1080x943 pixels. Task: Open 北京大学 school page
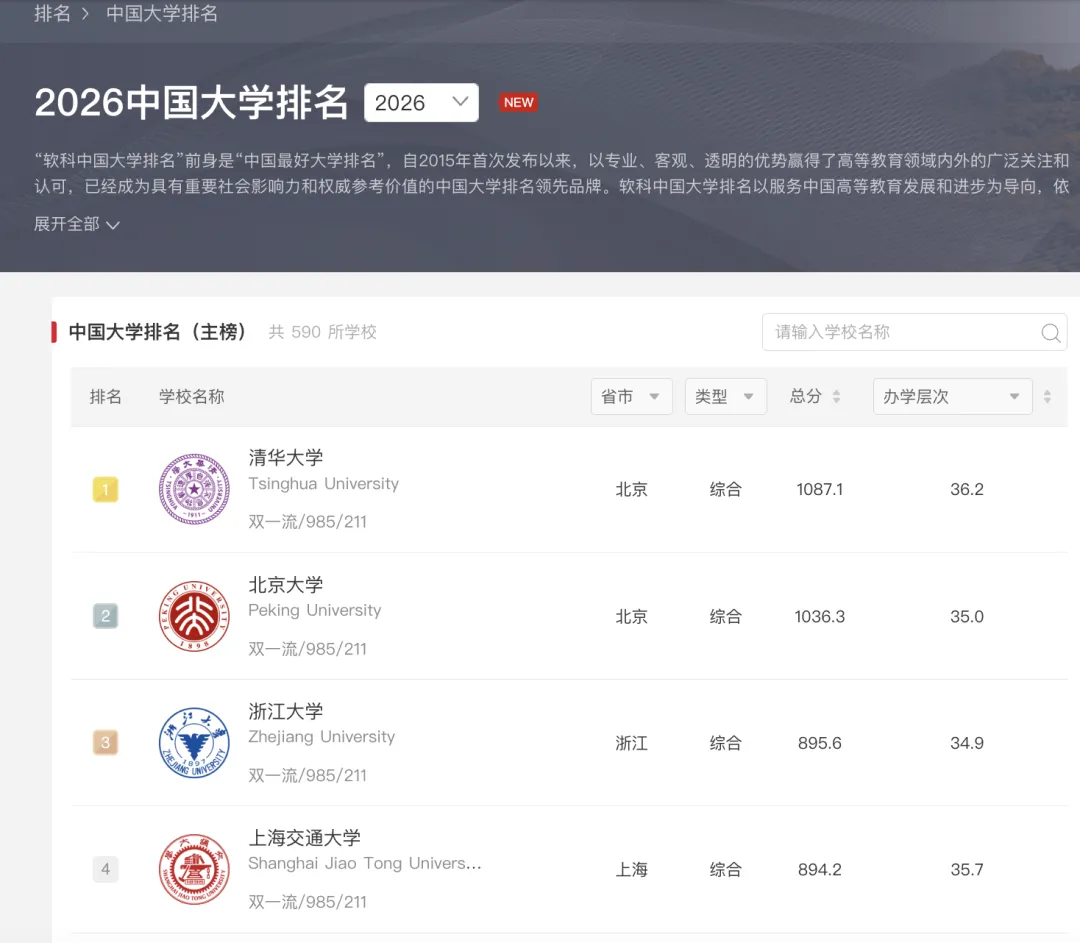coord(286,585)
